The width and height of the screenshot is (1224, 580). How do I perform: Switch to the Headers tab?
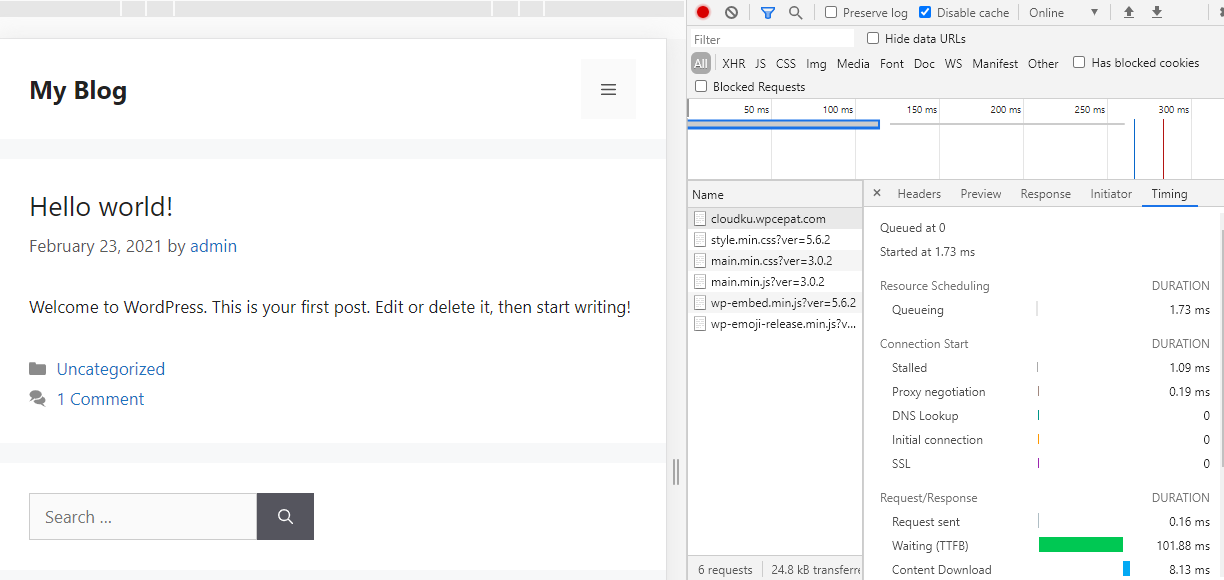919,194
